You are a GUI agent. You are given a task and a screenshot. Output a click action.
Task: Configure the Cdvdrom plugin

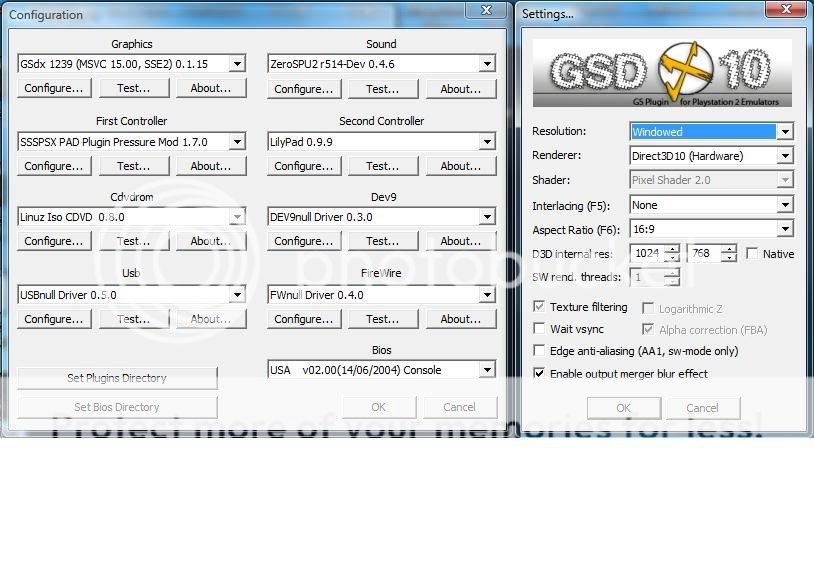coord(54,241)
